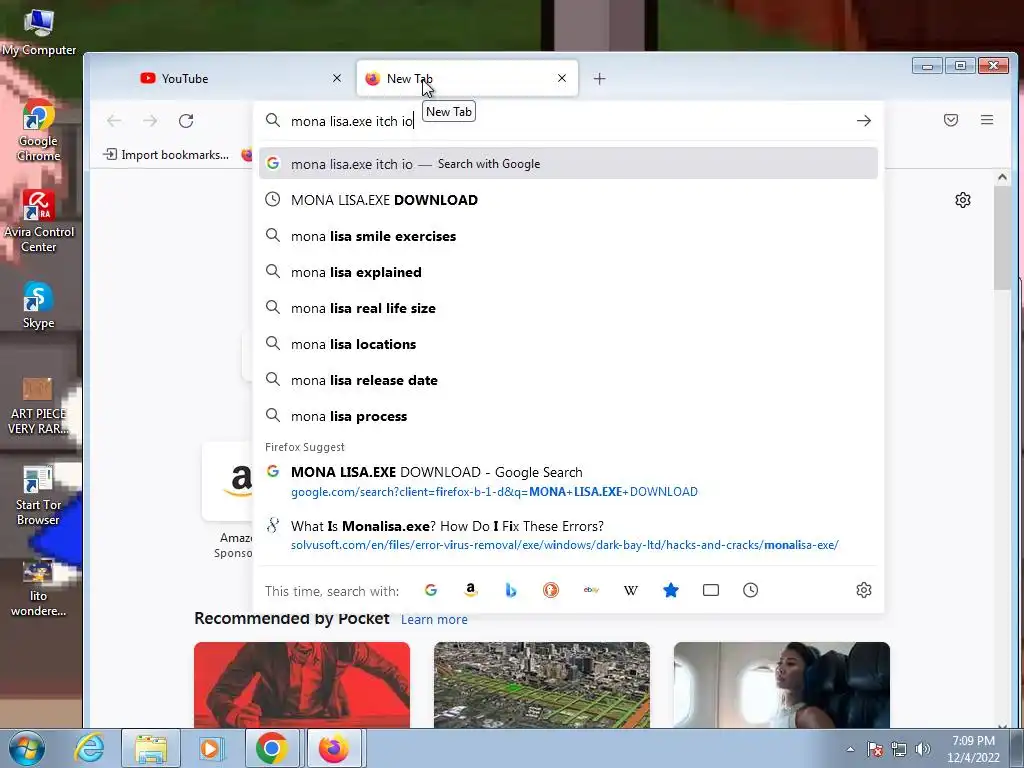
Task: Reload the current page
Action: point(186,121)
